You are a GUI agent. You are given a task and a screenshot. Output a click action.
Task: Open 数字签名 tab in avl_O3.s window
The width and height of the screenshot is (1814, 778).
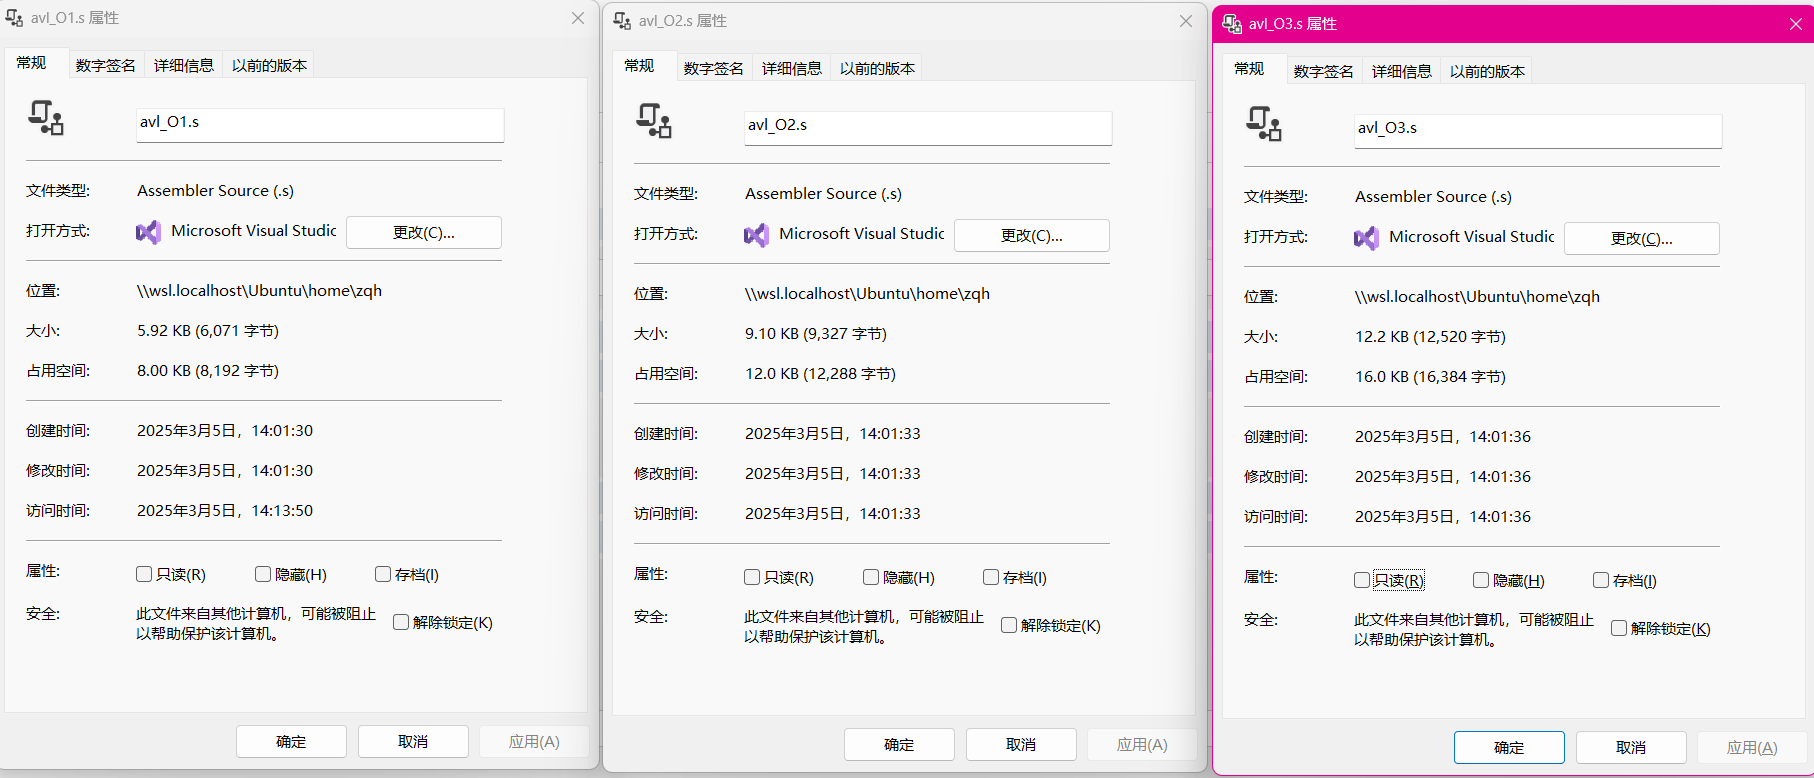tap(1323, 71)
